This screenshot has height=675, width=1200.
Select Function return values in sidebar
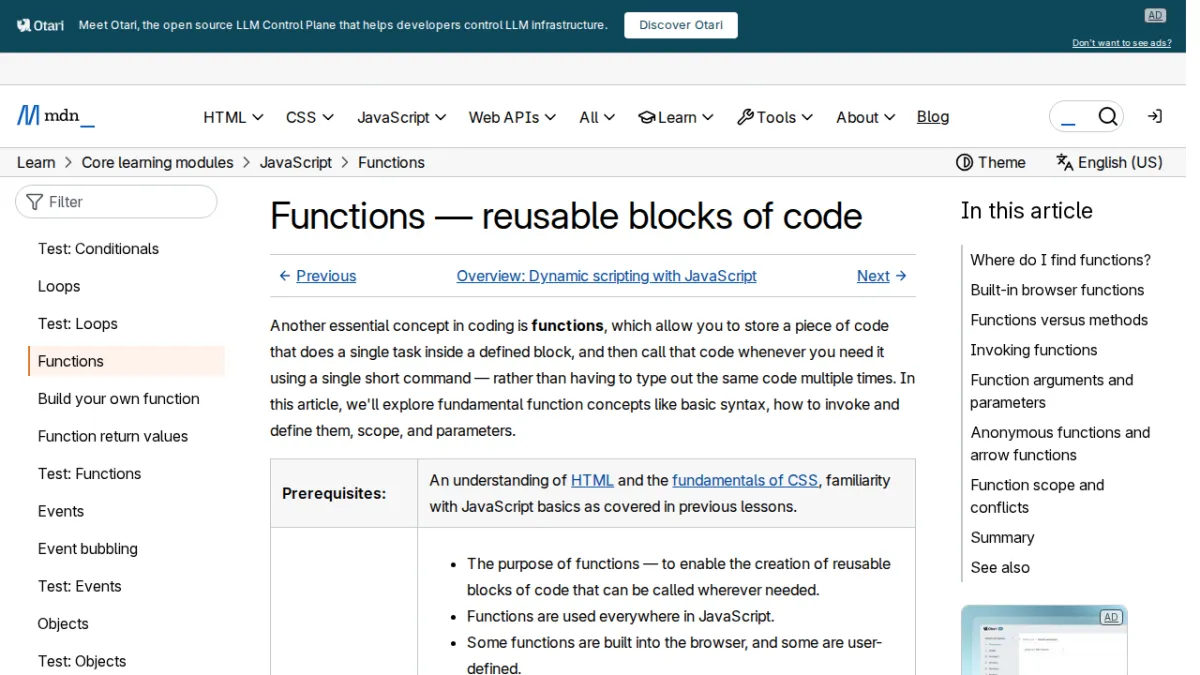point(113,436)
